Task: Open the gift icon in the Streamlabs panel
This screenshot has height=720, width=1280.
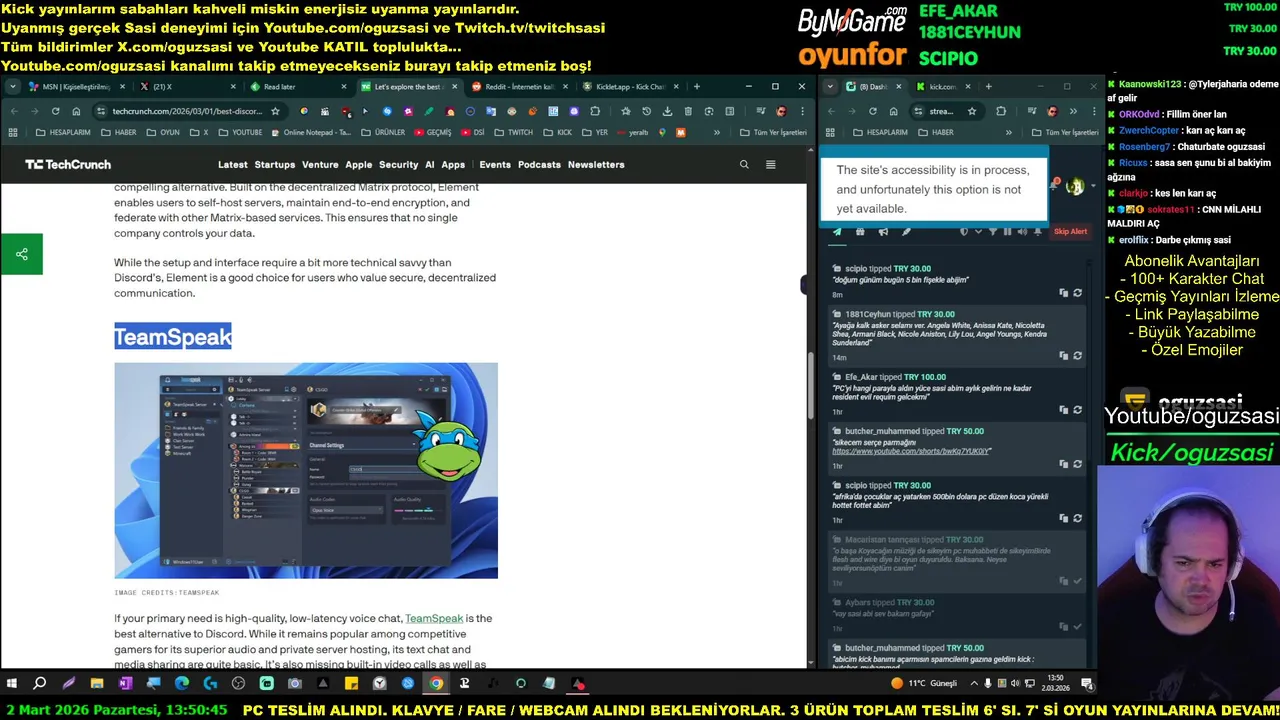Action: pyautogui.click(x=860, y=232)
